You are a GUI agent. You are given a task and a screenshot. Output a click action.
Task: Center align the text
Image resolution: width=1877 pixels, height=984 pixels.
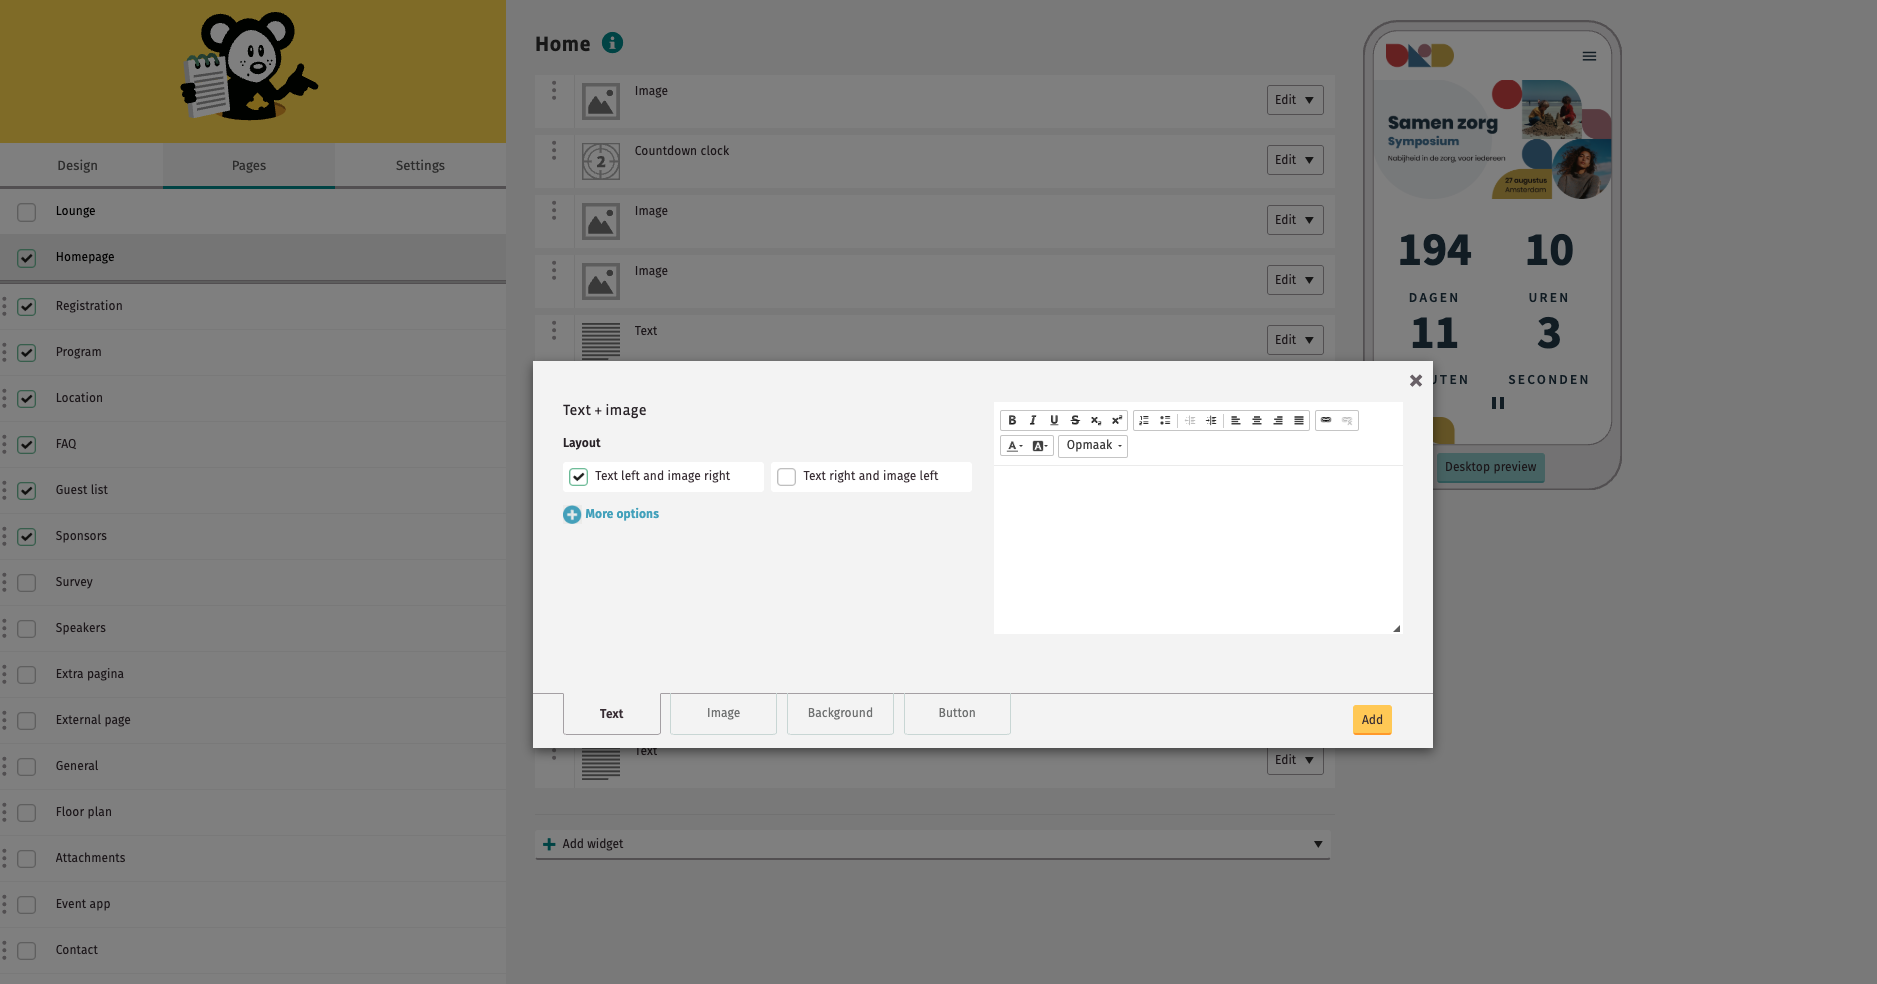(x=1257, y=421)
